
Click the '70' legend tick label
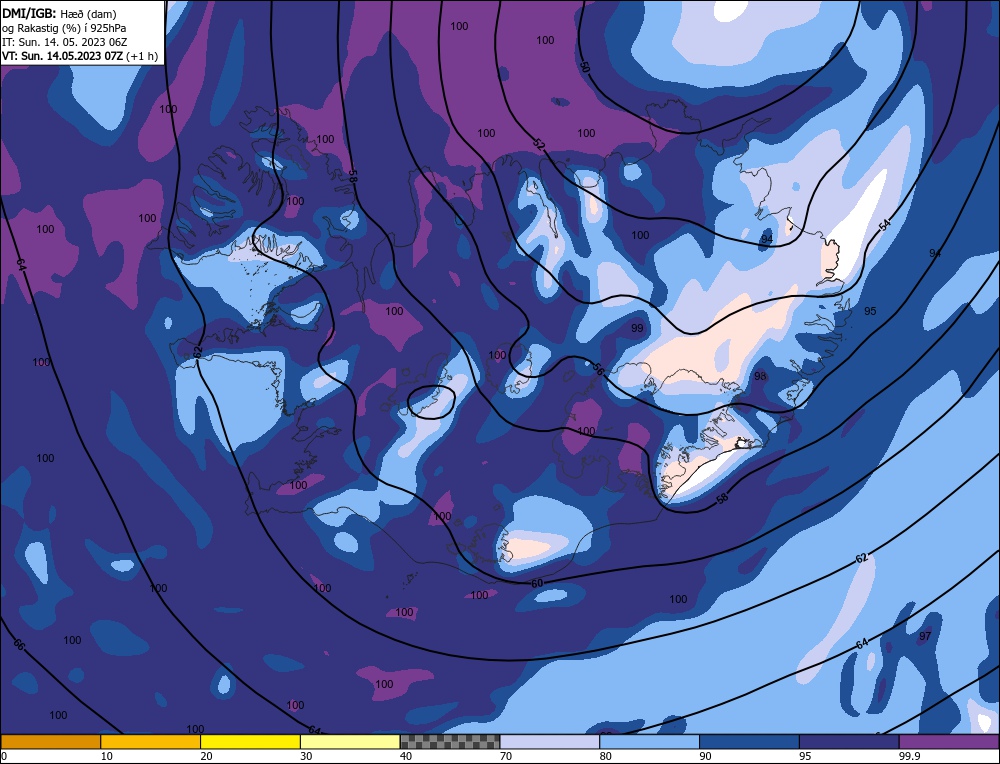[506, 756]
